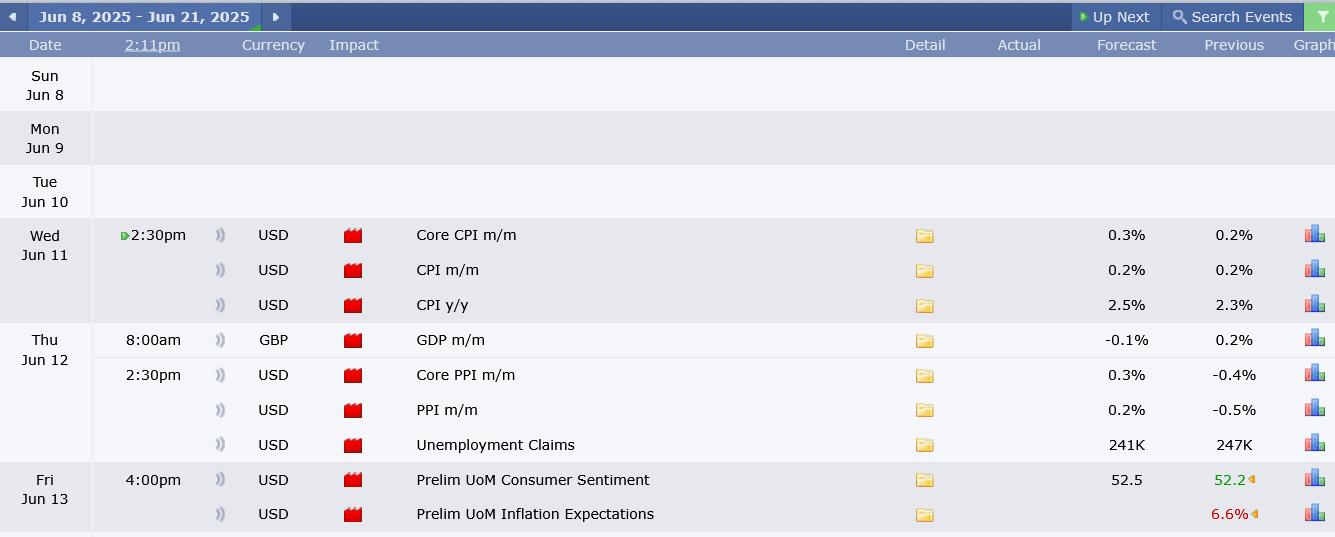Jump to Up Next event
The width and height of the screenshot is (1335, 537).
click(x=1115, y=17)
